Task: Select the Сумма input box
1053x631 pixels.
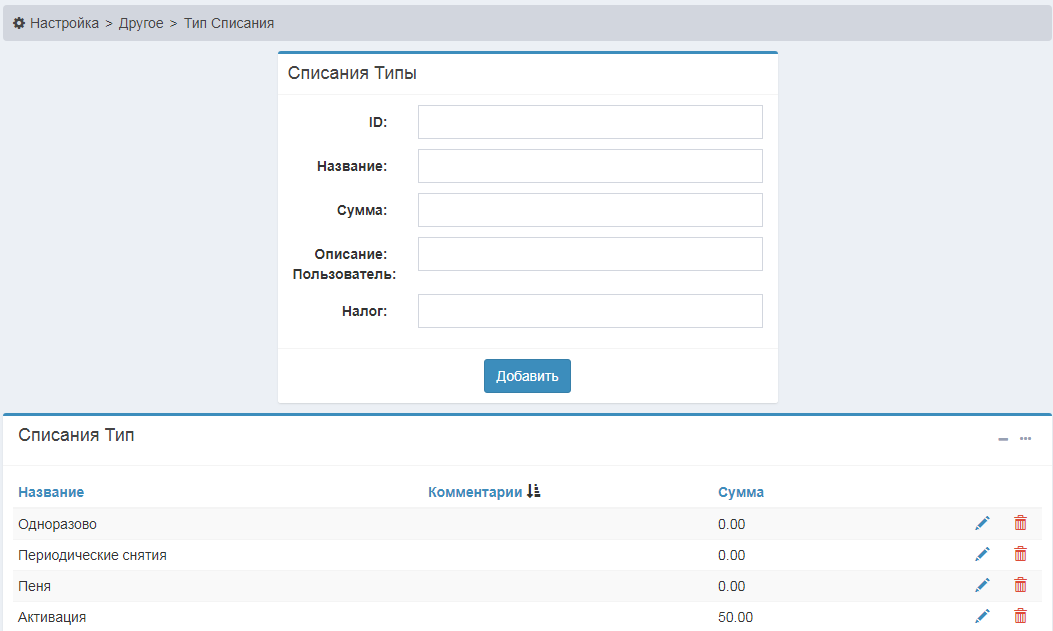Action: click(590, 210)
